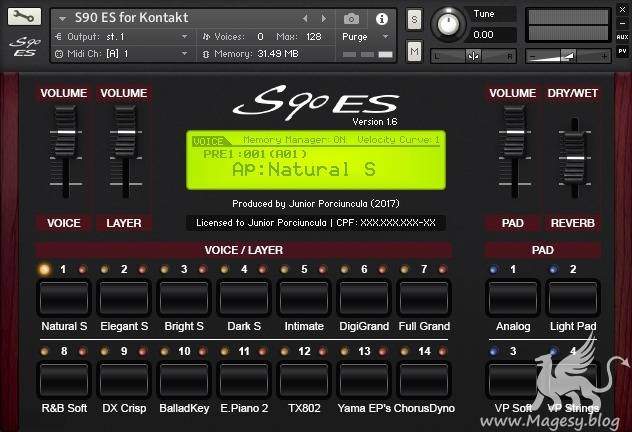Select the TX802 voice button
The width and height of the screenshot is (632, 432).
(304, 380)
